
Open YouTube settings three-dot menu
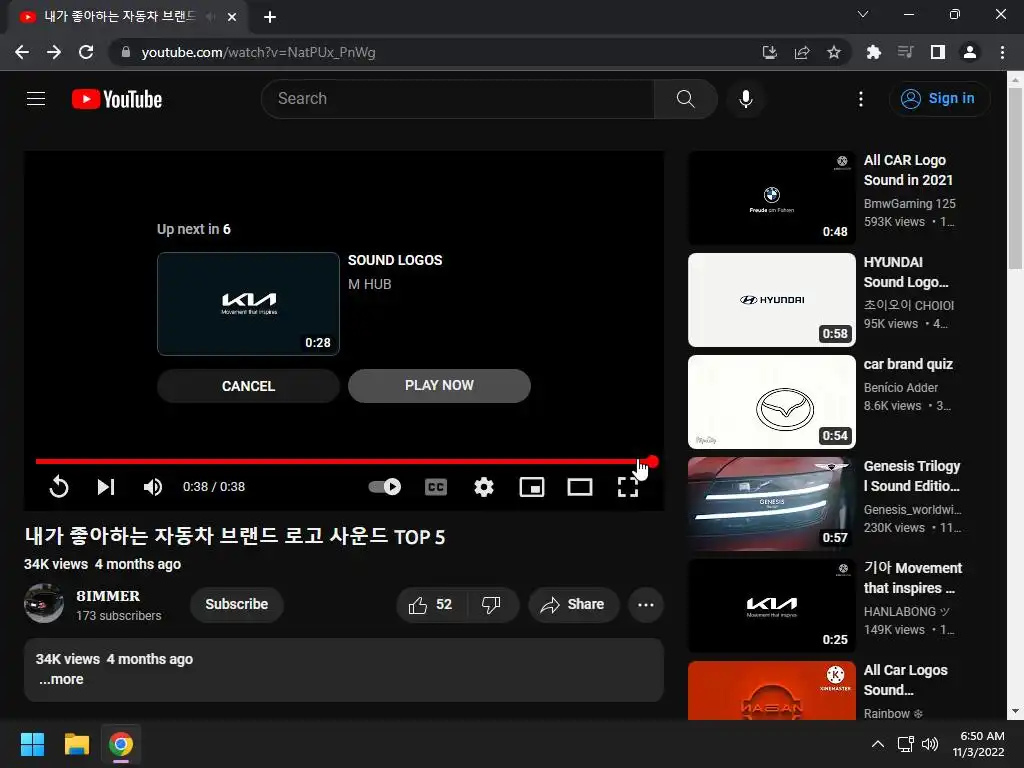point(861,99)
